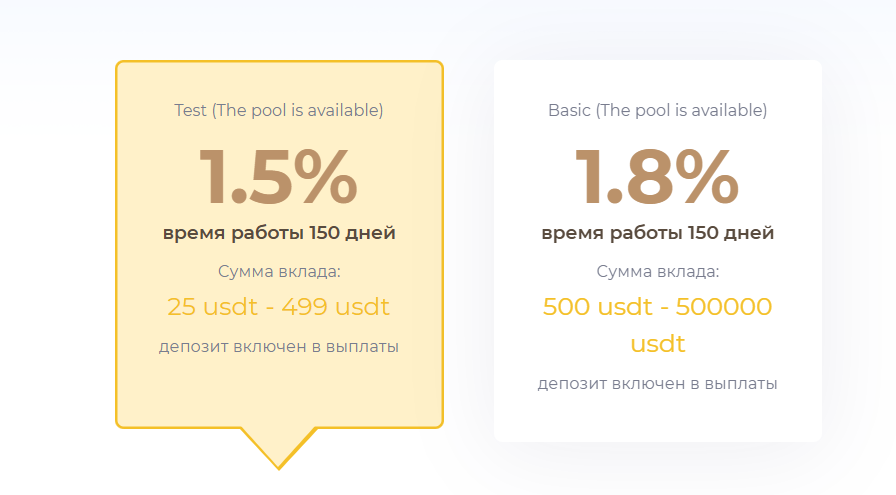Click the yellow border of Test card
Image resolution: width=896 pixels, height=495 pixels.
(117, 244)
